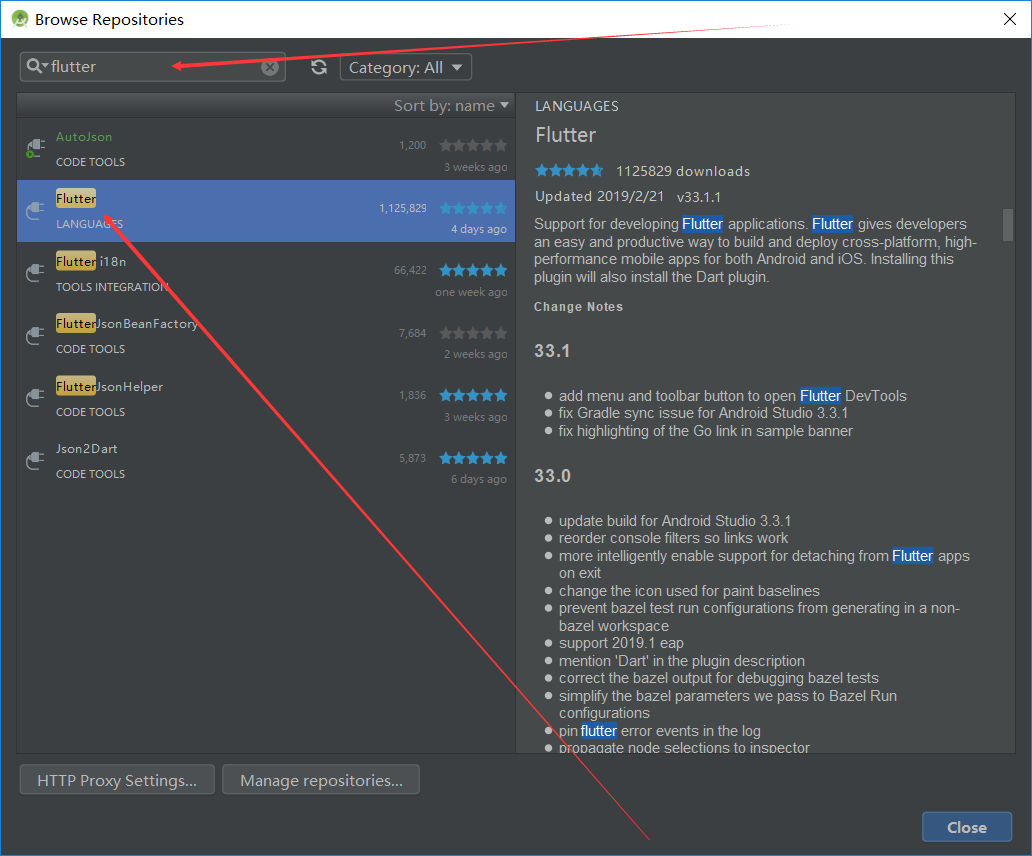Click the FlutterJsonBeanFactory plugin icon
The image size is (1032, 856).
[36, 336]
